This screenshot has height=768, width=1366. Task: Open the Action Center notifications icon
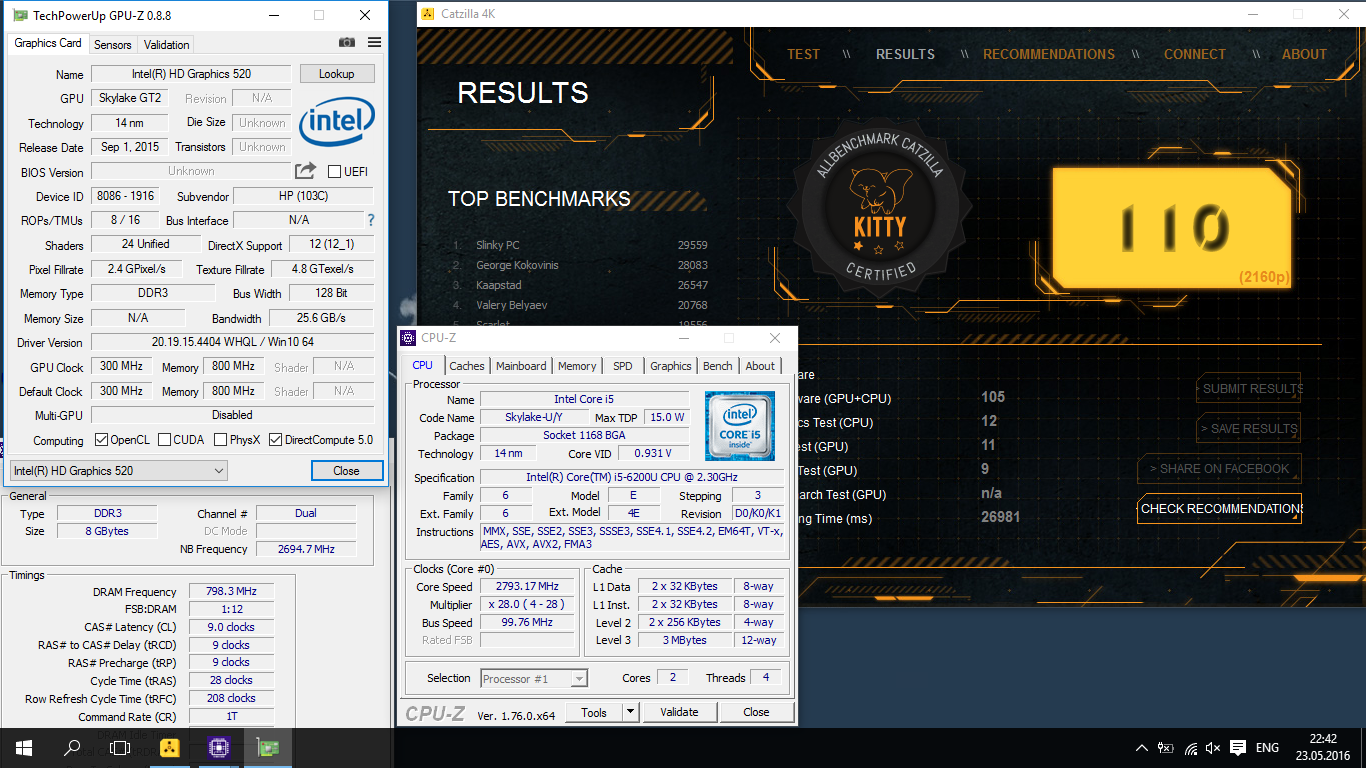pos(1238,748)
